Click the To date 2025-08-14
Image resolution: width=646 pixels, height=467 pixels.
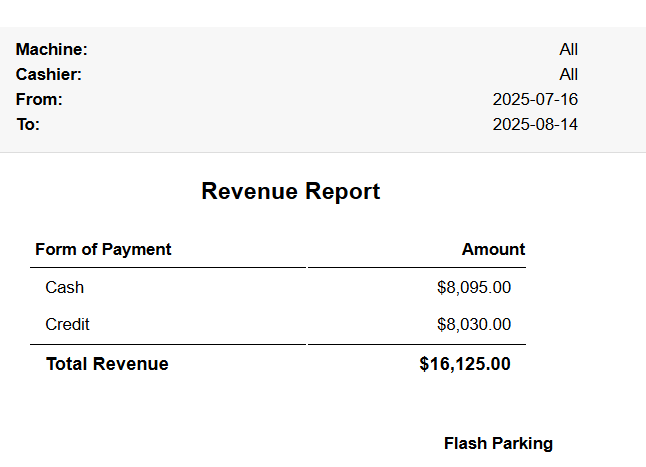(x=535, y=124)
